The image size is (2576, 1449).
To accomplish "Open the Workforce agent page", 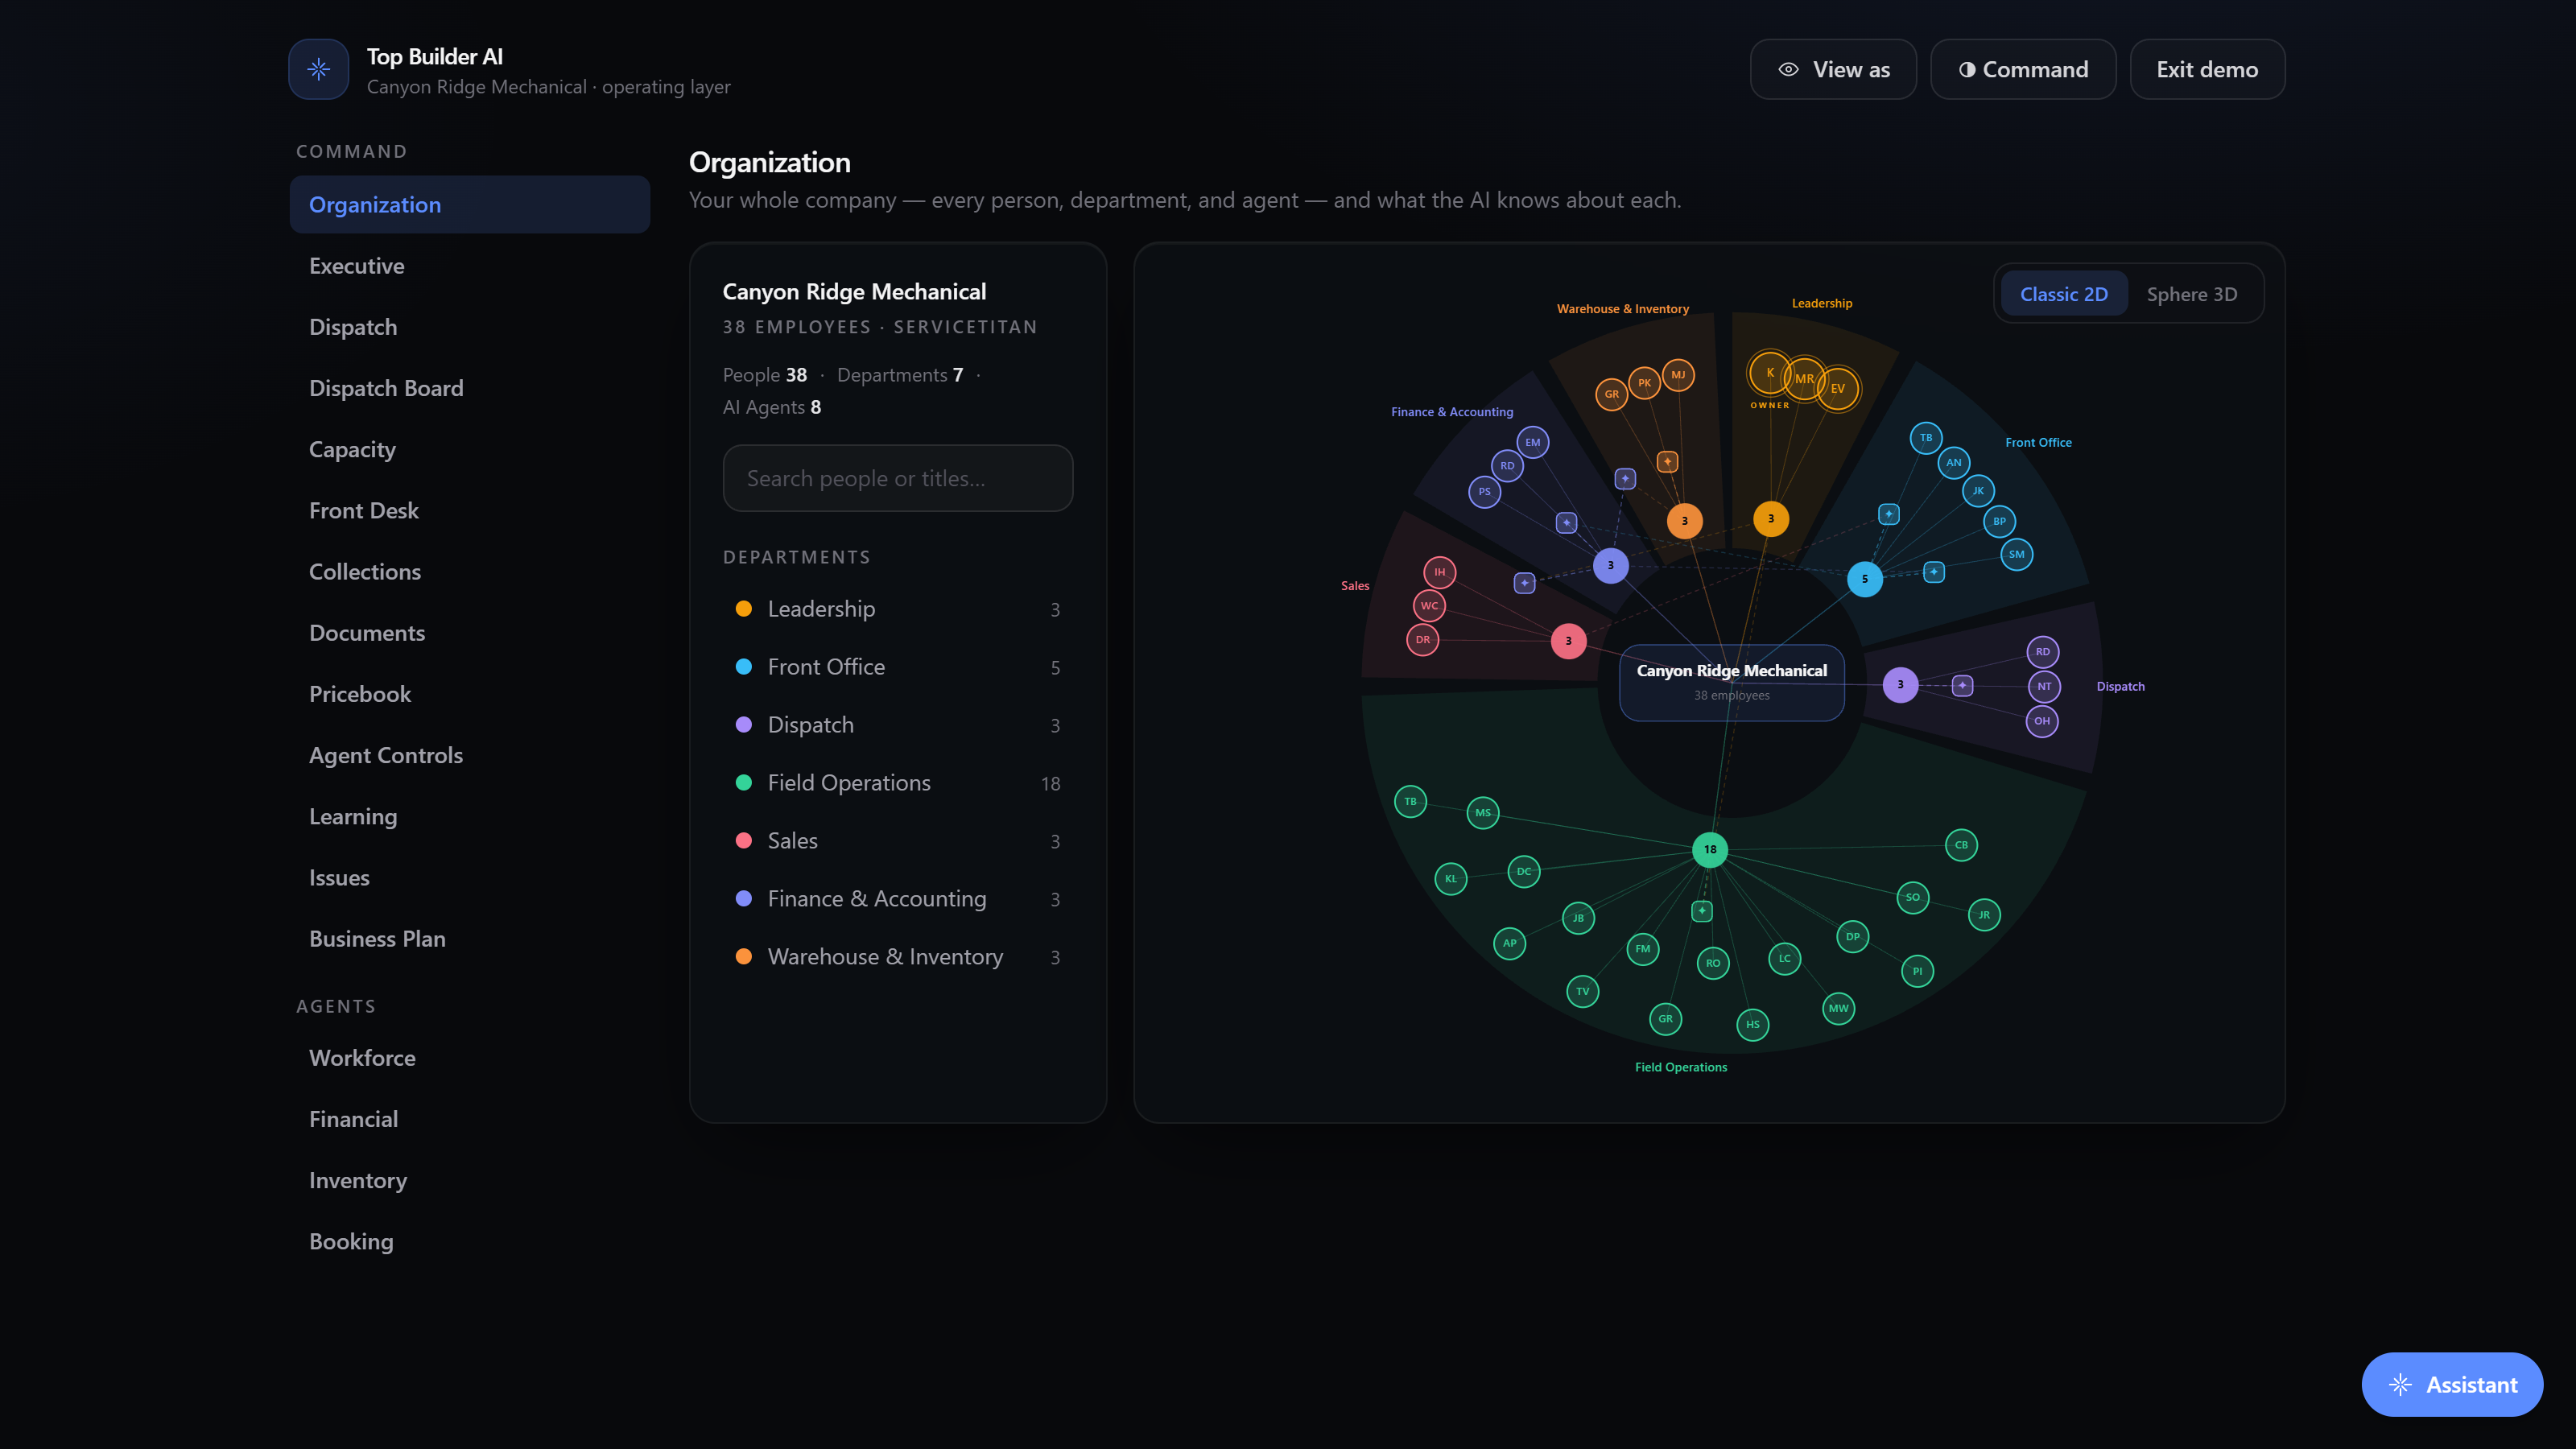I will (469, 1057).
